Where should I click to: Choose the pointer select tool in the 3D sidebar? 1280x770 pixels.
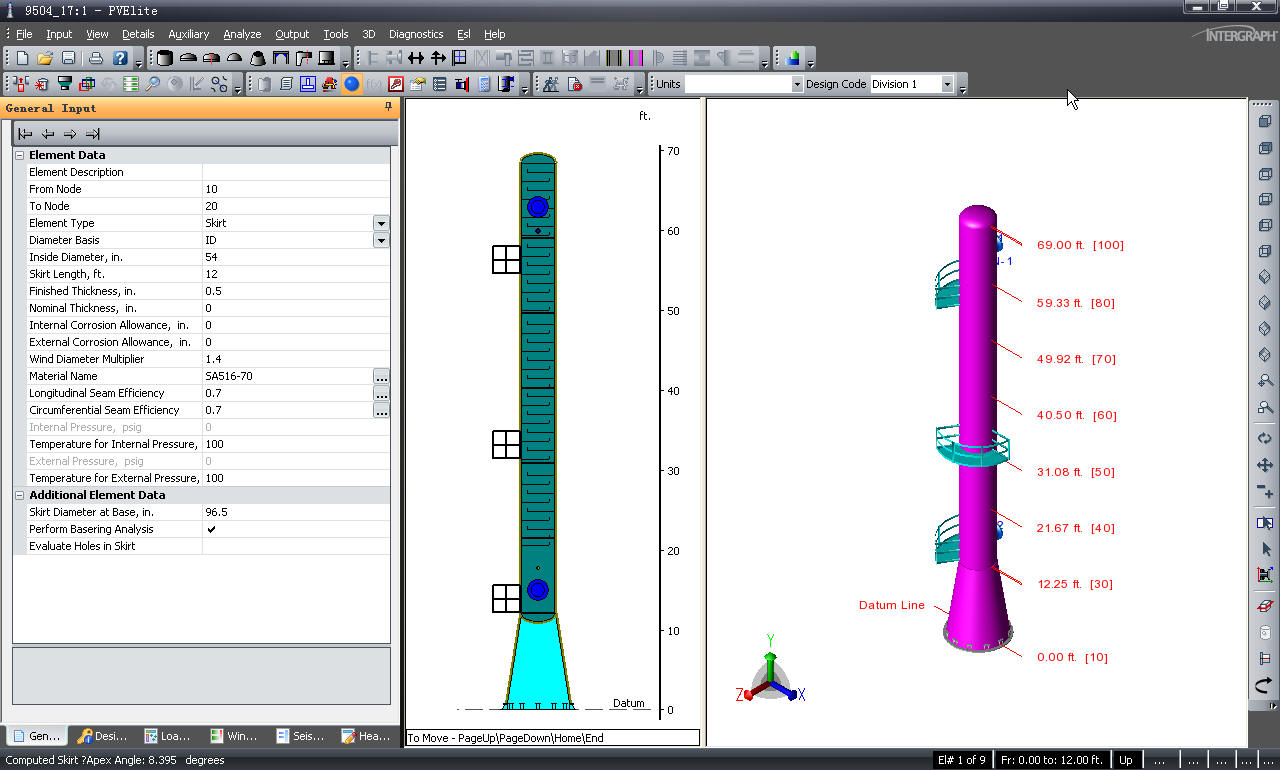tap(1265, 549)
